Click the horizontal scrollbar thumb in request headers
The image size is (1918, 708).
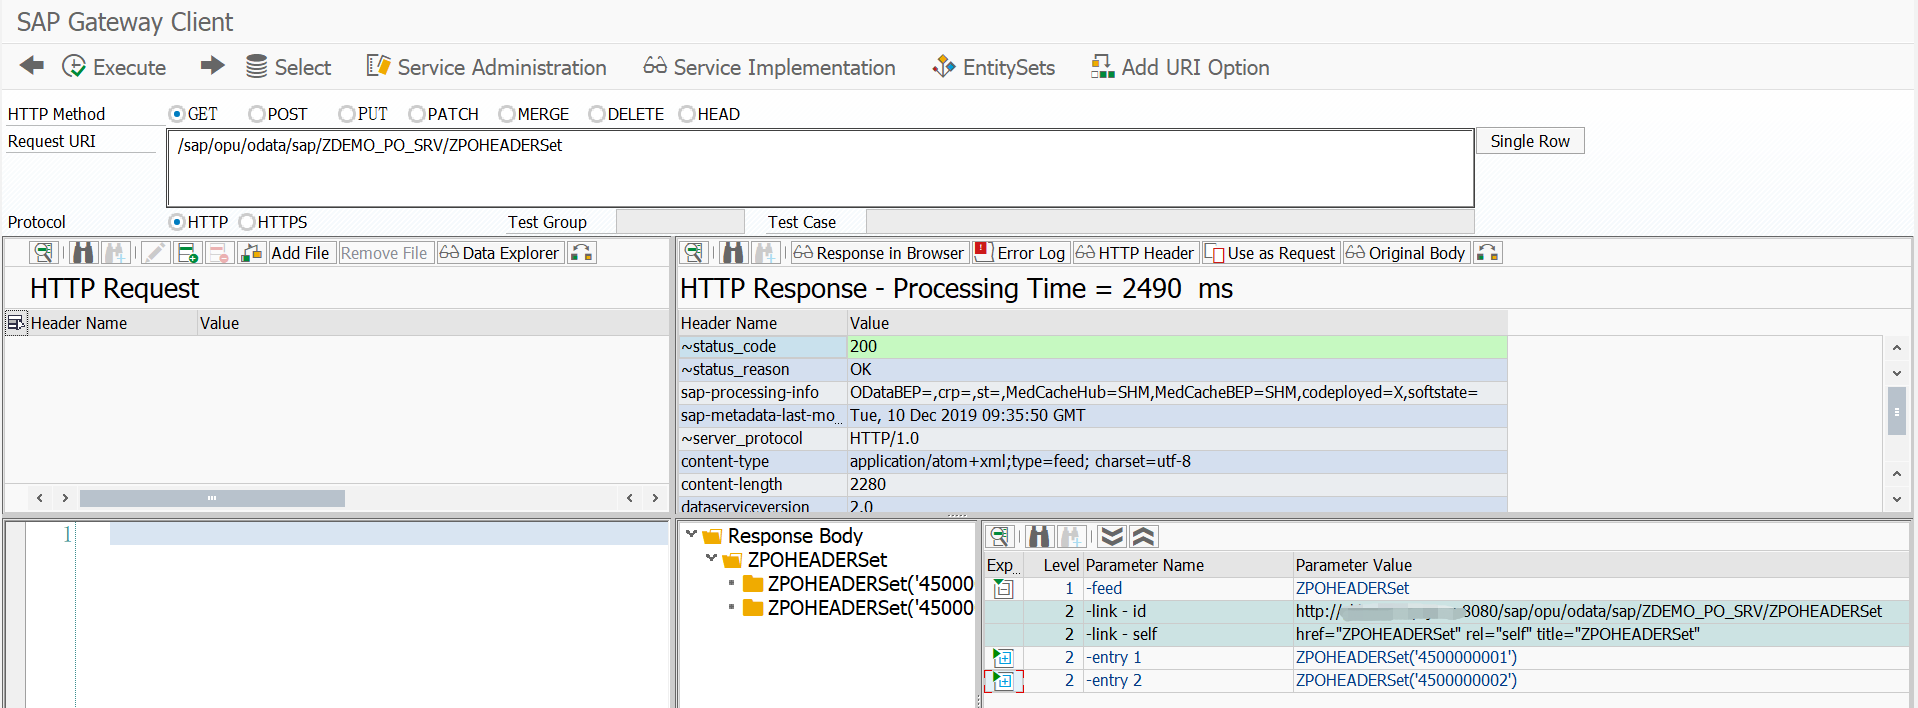coord(212,498)
